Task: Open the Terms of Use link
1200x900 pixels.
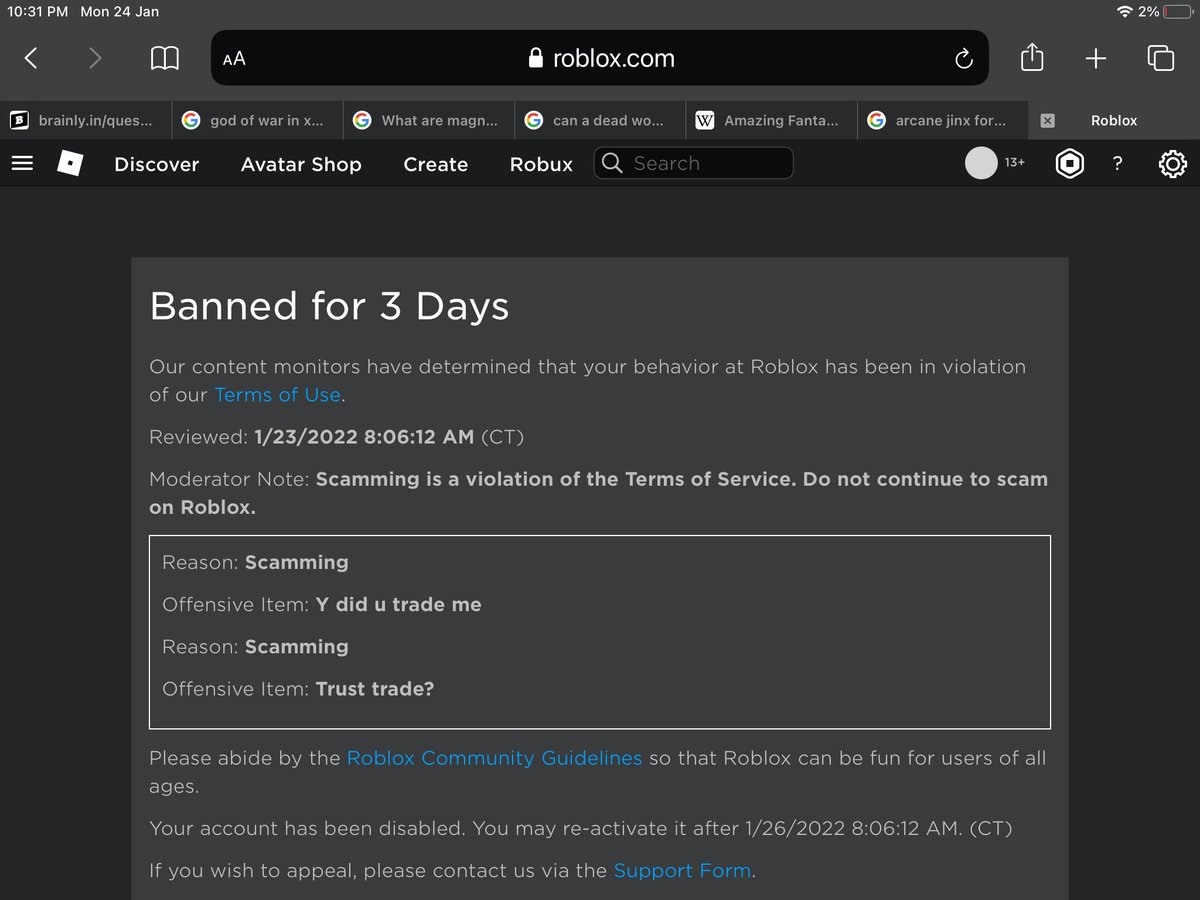Action: [x=277, y=394]
